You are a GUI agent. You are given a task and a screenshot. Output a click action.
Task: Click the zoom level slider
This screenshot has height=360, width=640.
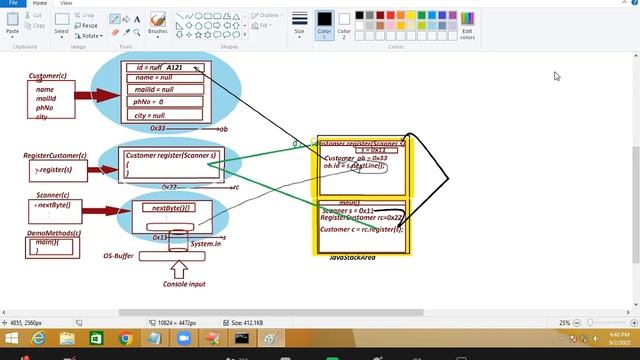coord(589,323)
